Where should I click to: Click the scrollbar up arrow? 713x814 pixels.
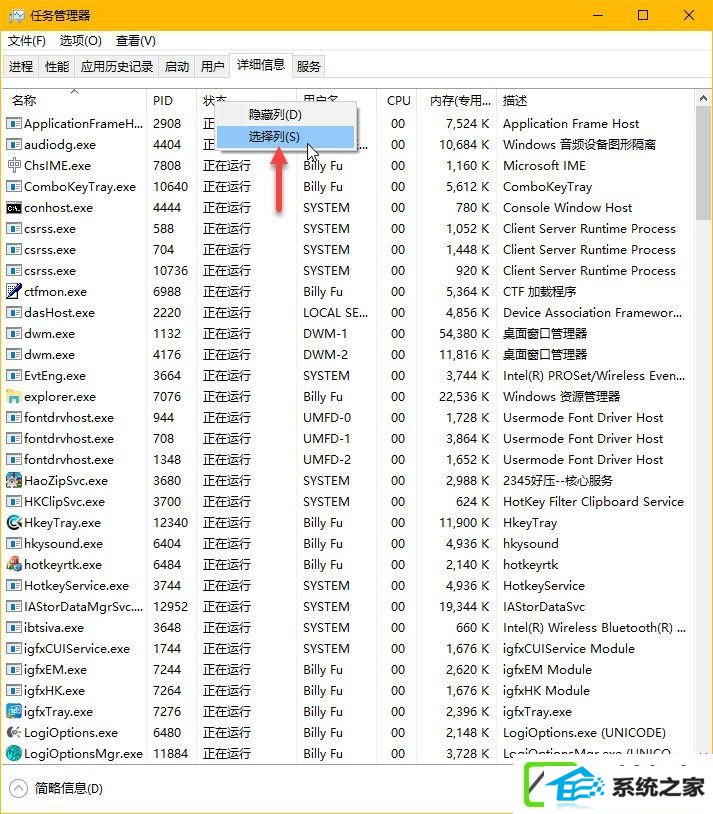coord(703,98)
